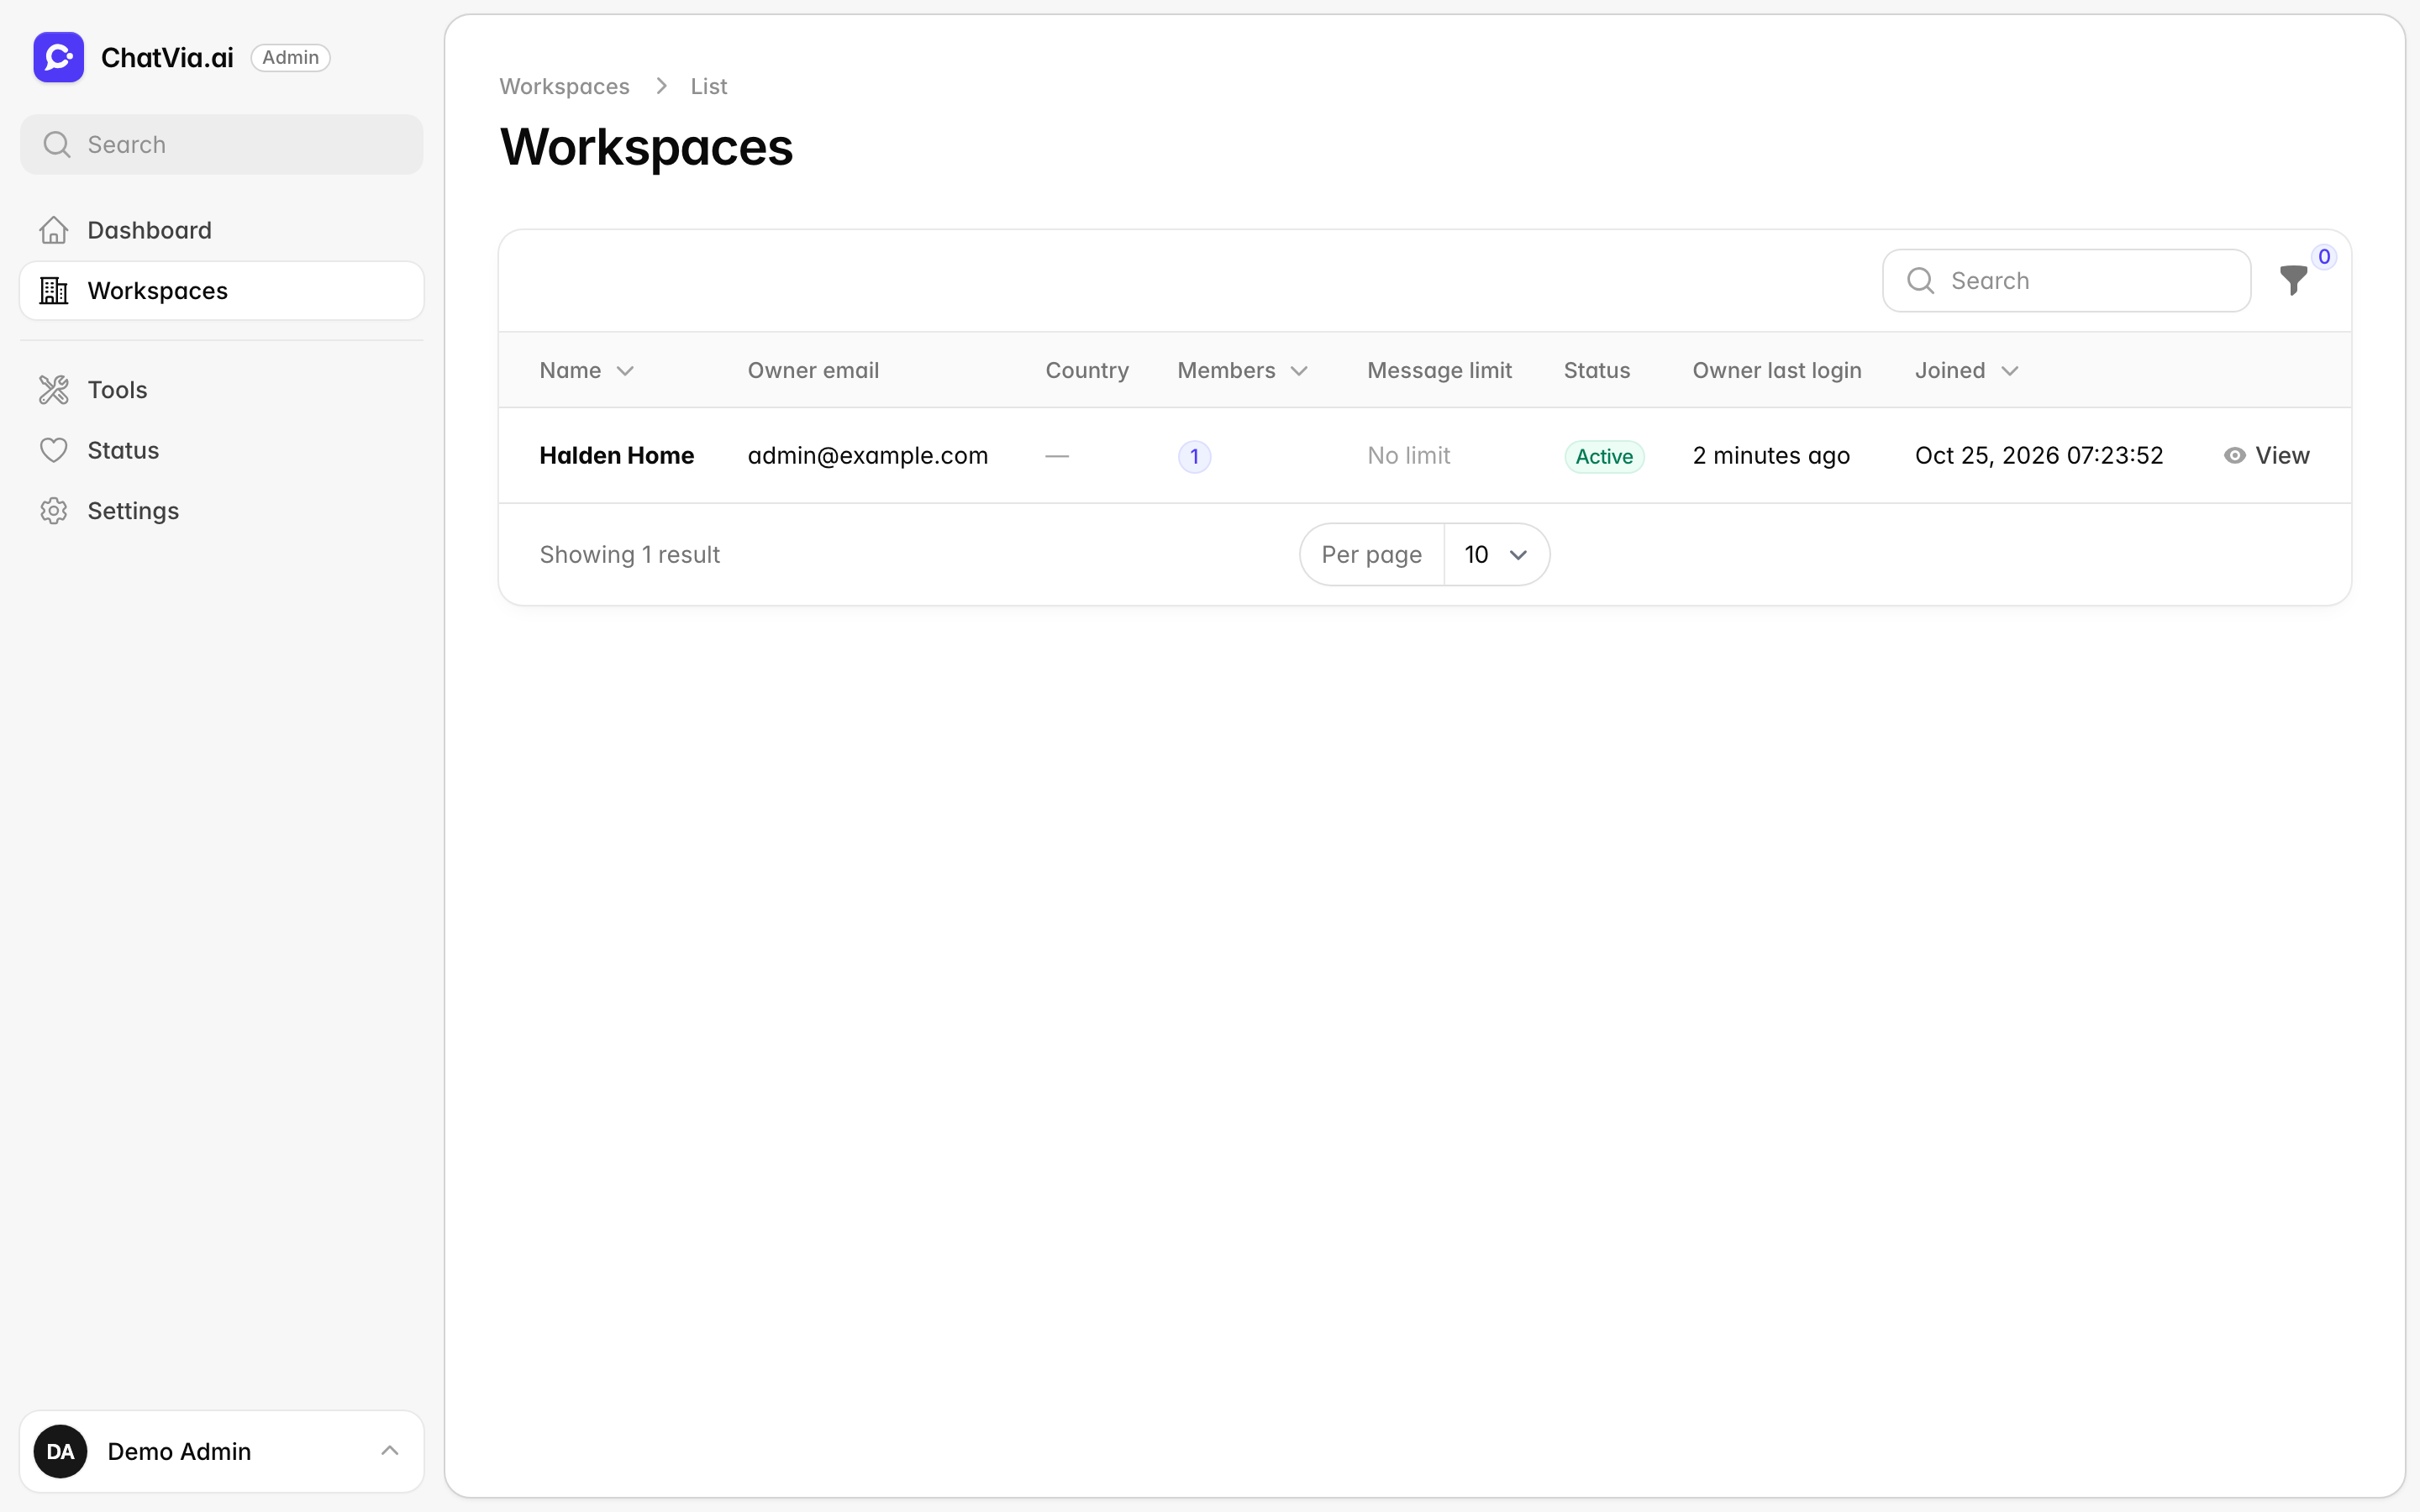This screenshot has height=1512, width=2420.
Task: Click the List breadcrumb item
Action: pos(708,87)
